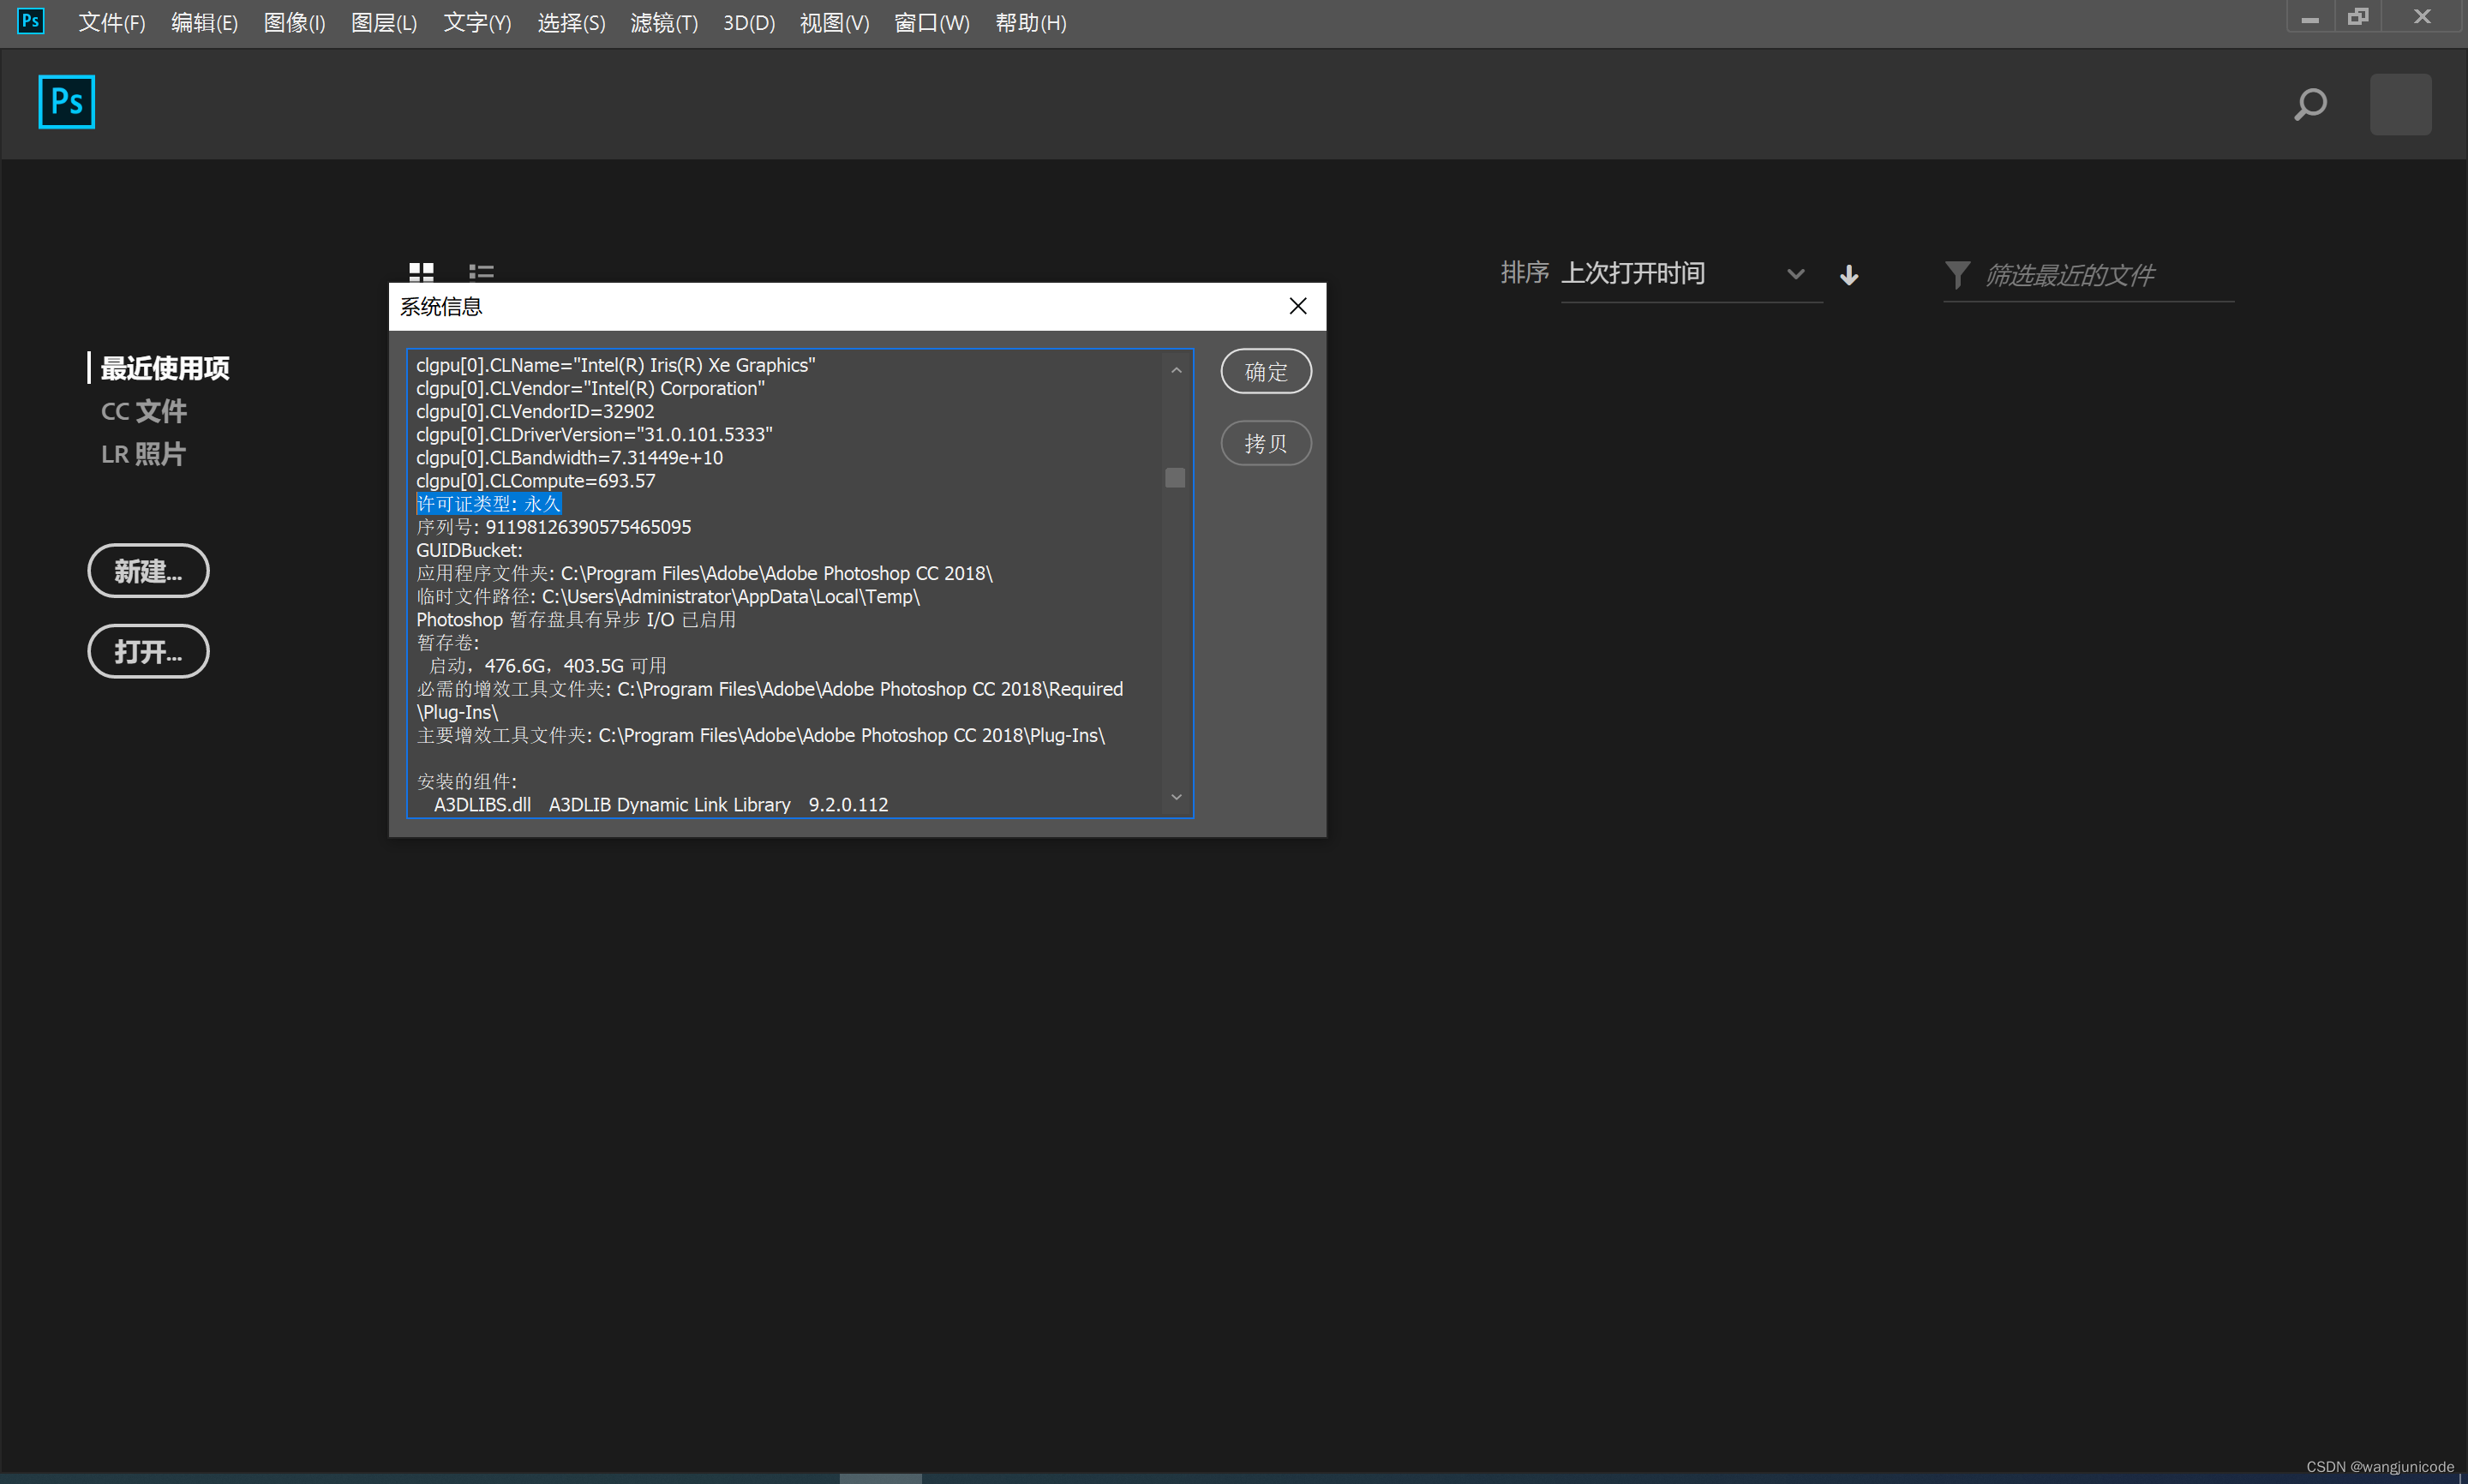Click the CLDriverVersion line
Image resolution: width=2468 pixels, height=1484 pixels.
click(x=594, y=434)
